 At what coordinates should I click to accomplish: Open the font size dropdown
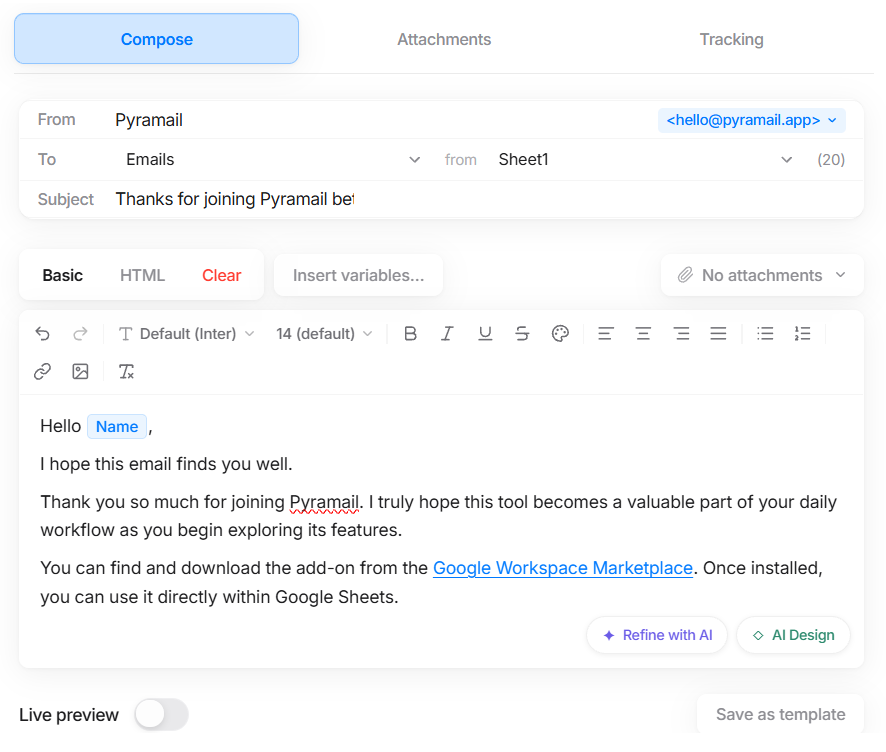click(x=324, y=333)
